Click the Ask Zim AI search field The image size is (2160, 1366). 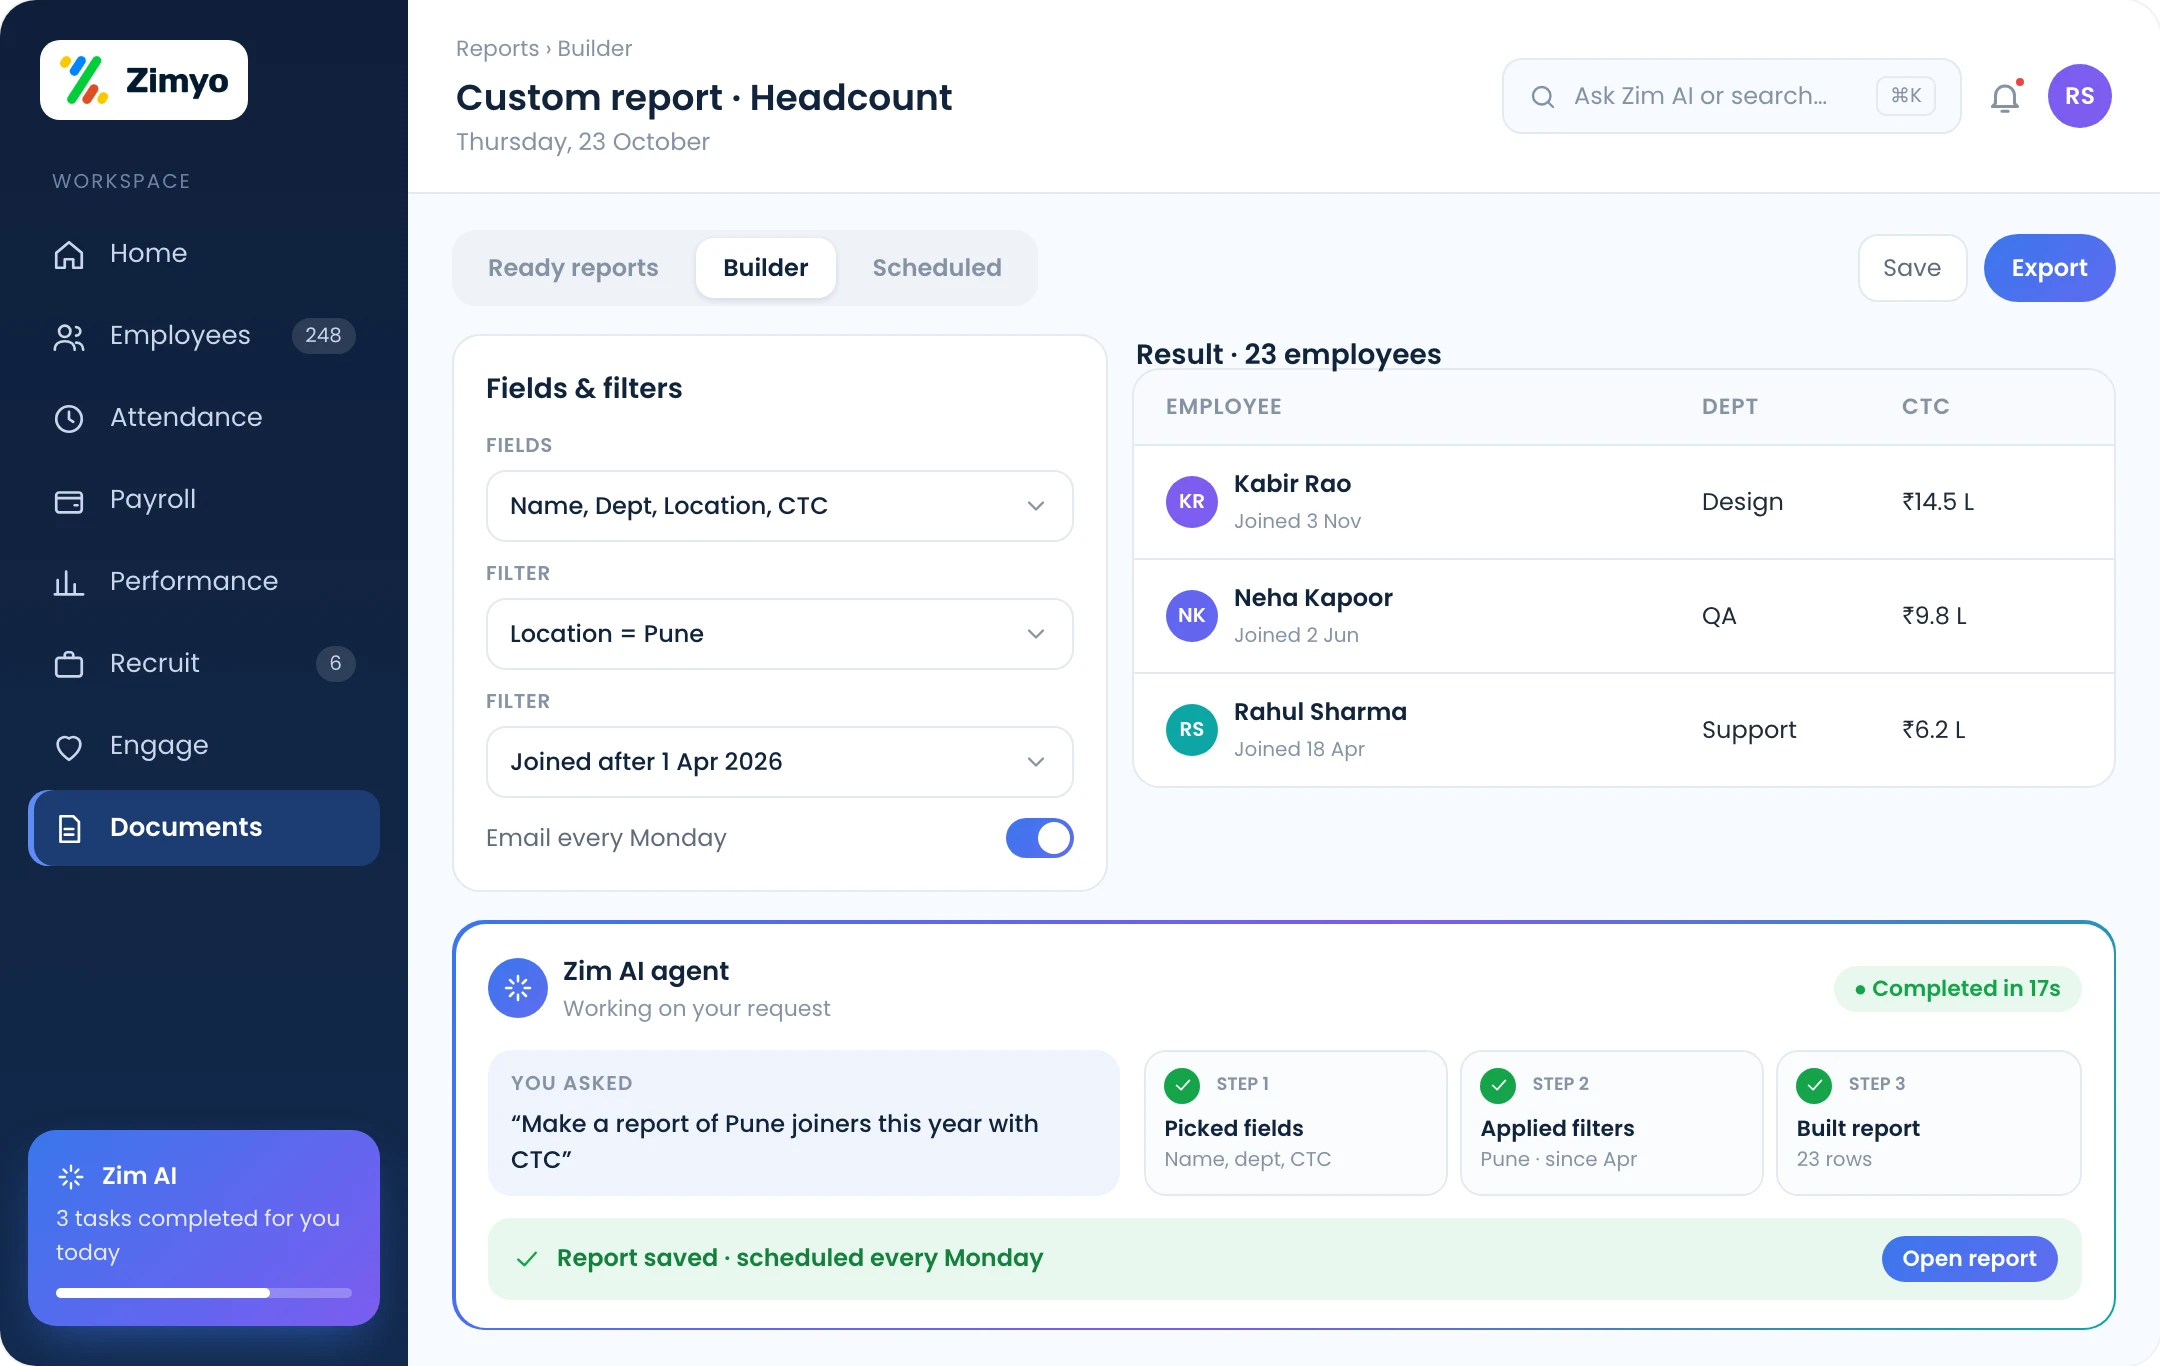tap(1731, 96)
